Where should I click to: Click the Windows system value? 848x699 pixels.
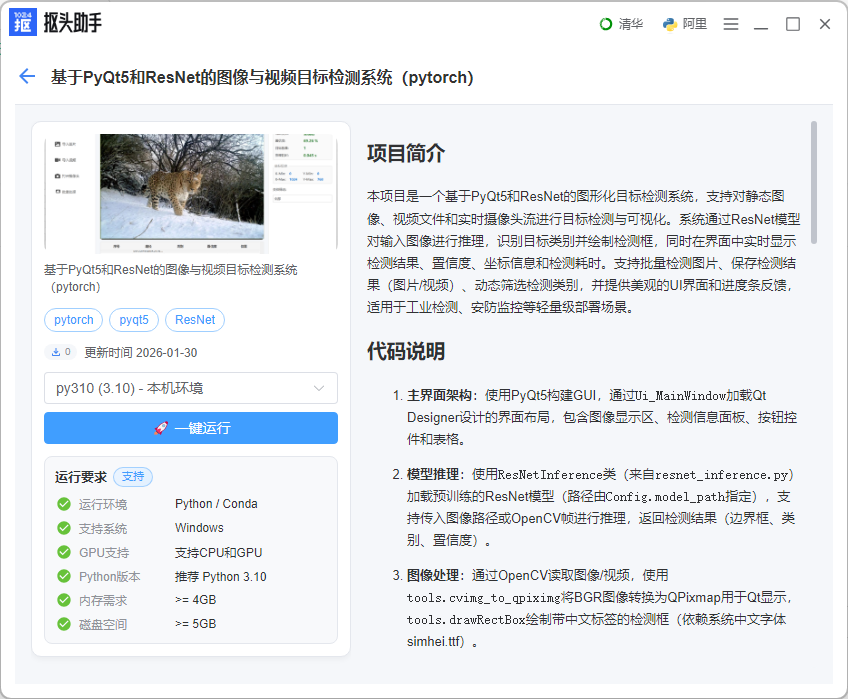199,527
